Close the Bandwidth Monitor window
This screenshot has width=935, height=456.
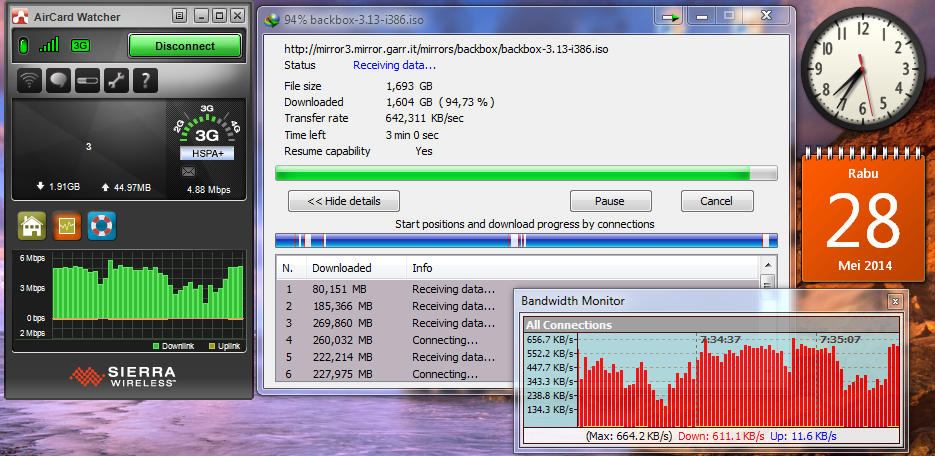(894, 301)
